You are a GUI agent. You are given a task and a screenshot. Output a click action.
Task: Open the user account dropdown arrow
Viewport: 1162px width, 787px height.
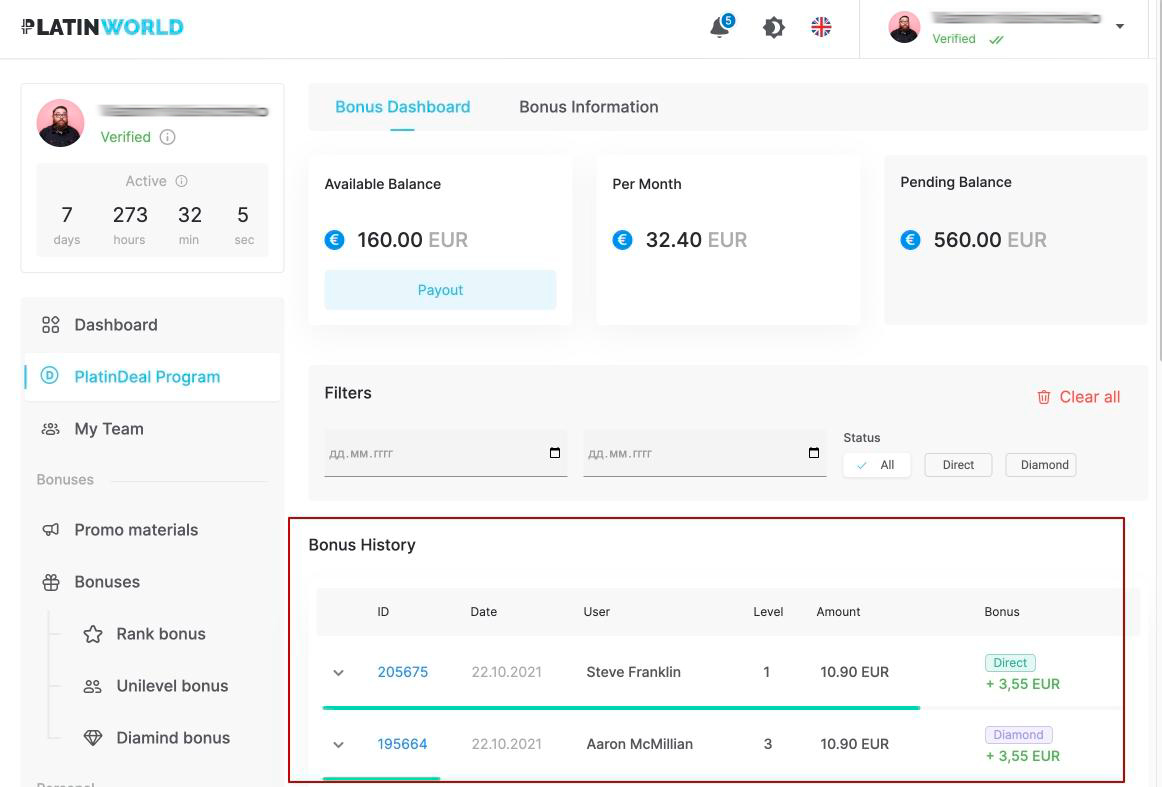coord(1119,27)
